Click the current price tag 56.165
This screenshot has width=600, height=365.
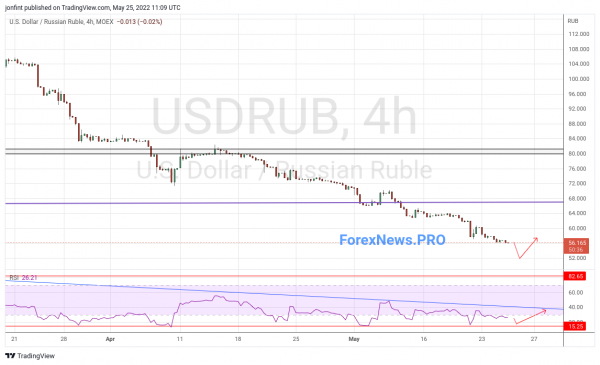pyautogui.click(x=576, y=246)
